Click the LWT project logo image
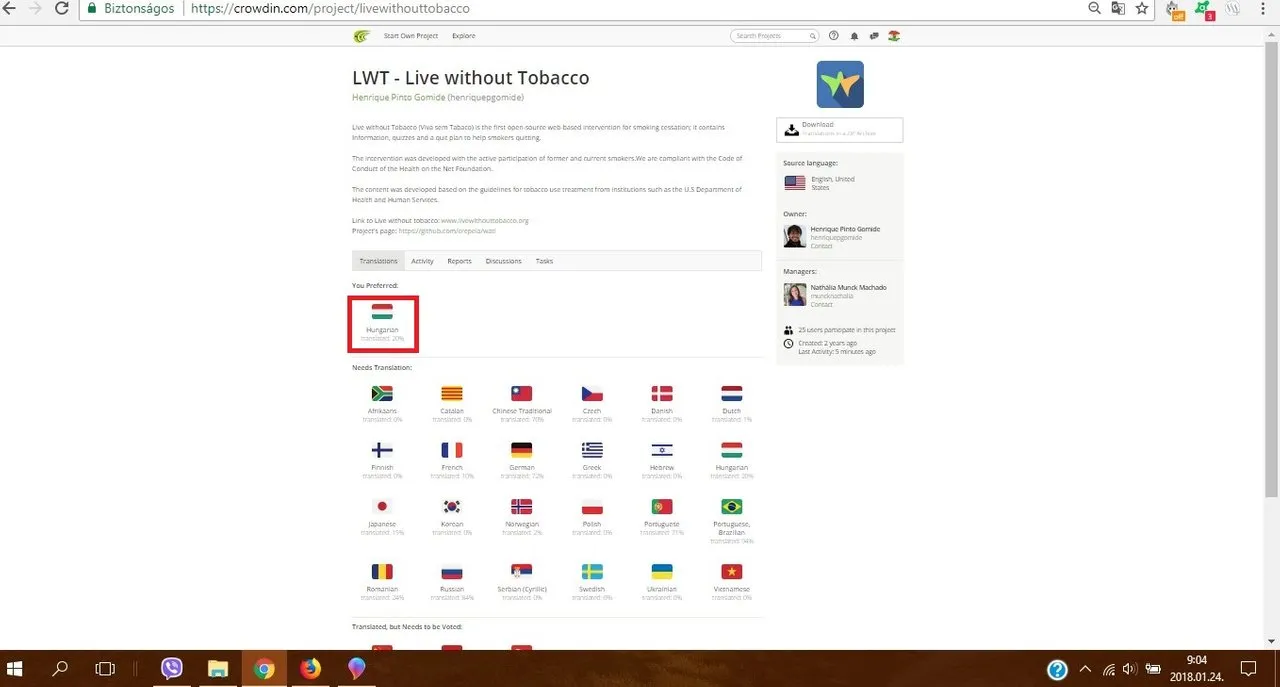 (x=840, y=84)
